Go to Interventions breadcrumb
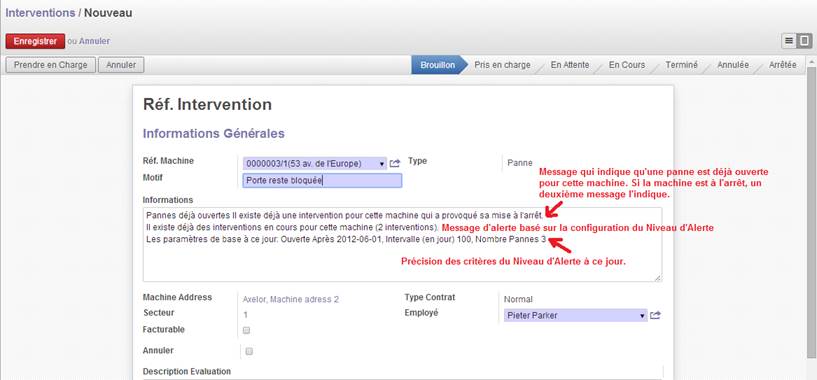 click(40, 13)
